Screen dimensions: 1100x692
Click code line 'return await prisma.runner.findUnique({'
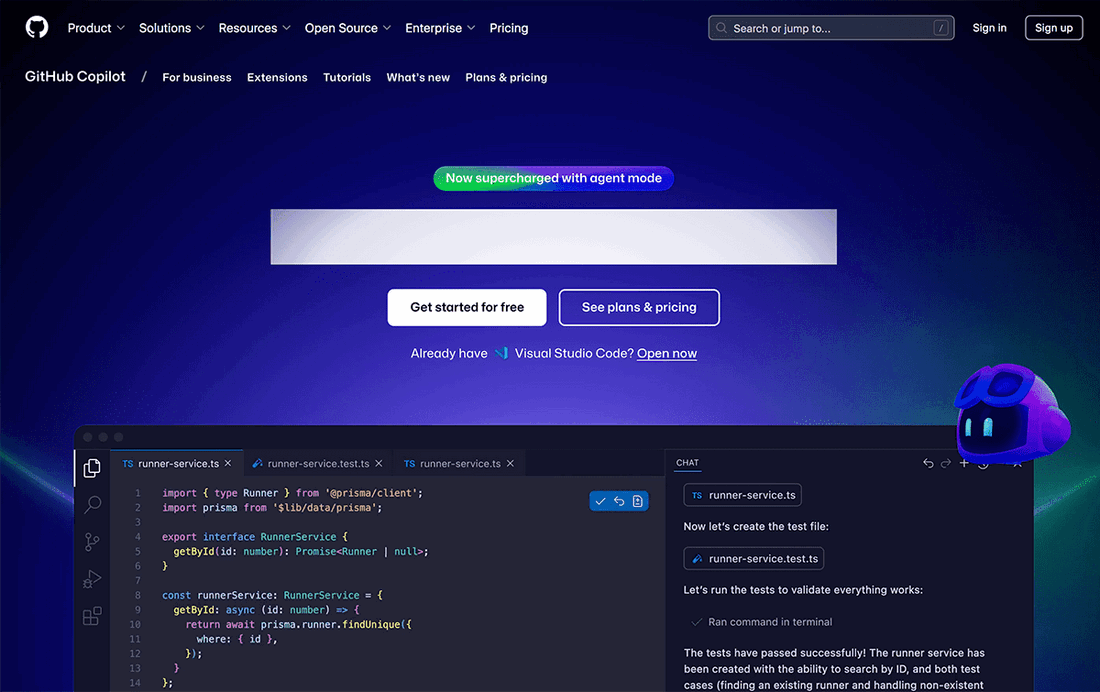click(x=298, y=625)
